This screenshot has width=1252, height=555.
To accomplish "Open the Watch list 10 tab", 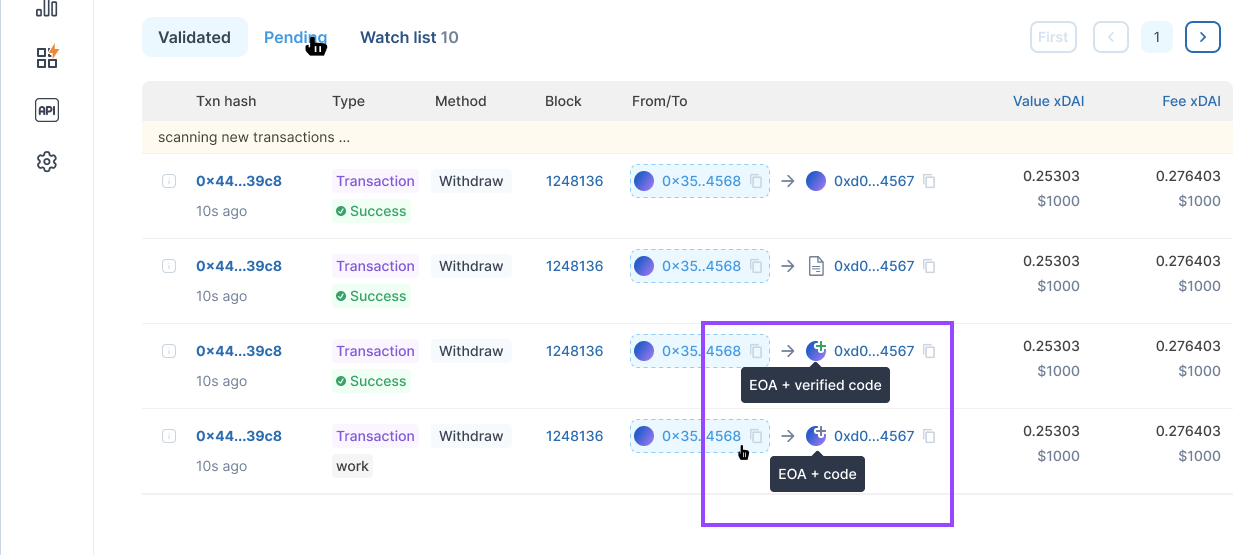I will (409, 37).
